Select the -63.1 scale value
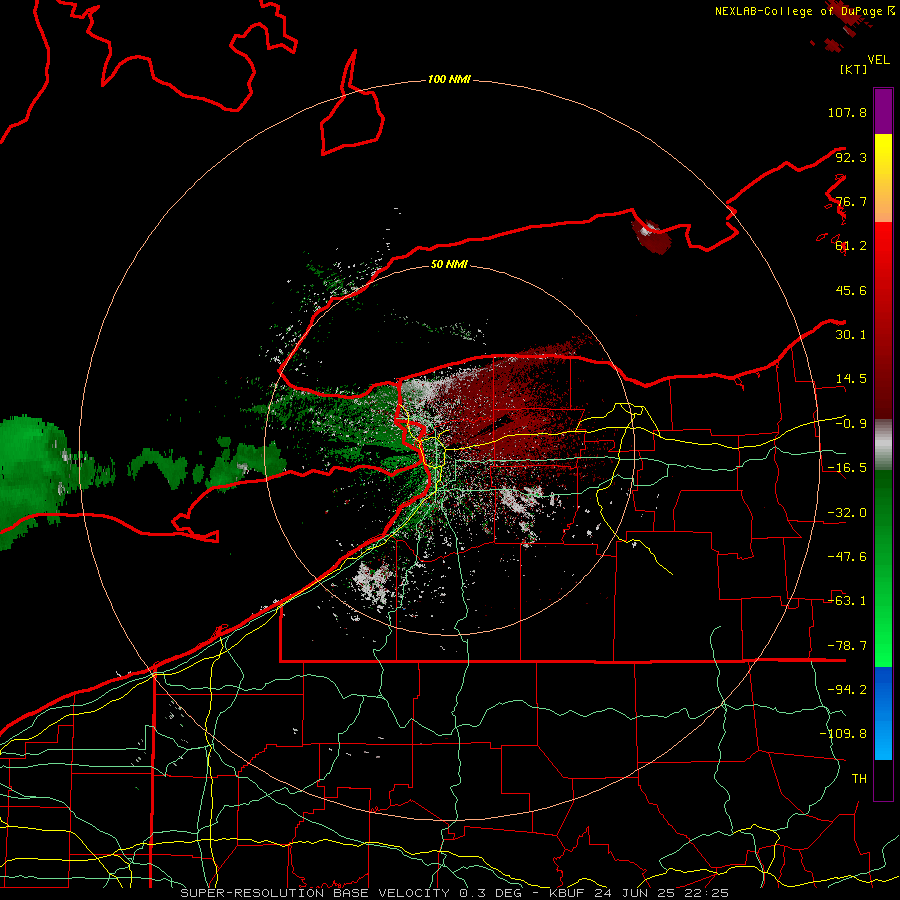Screen dimensions: 900x900 [x=847, y=601]
